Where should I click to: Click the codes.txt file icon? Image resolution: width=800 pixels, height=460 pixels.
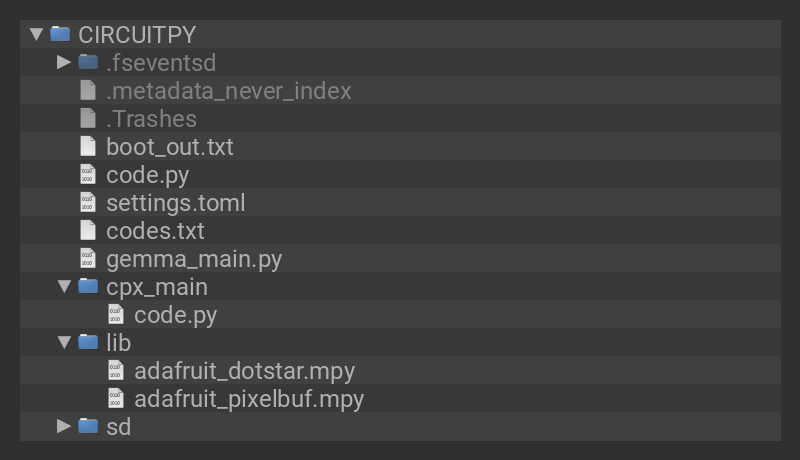(x=88, y=230)
